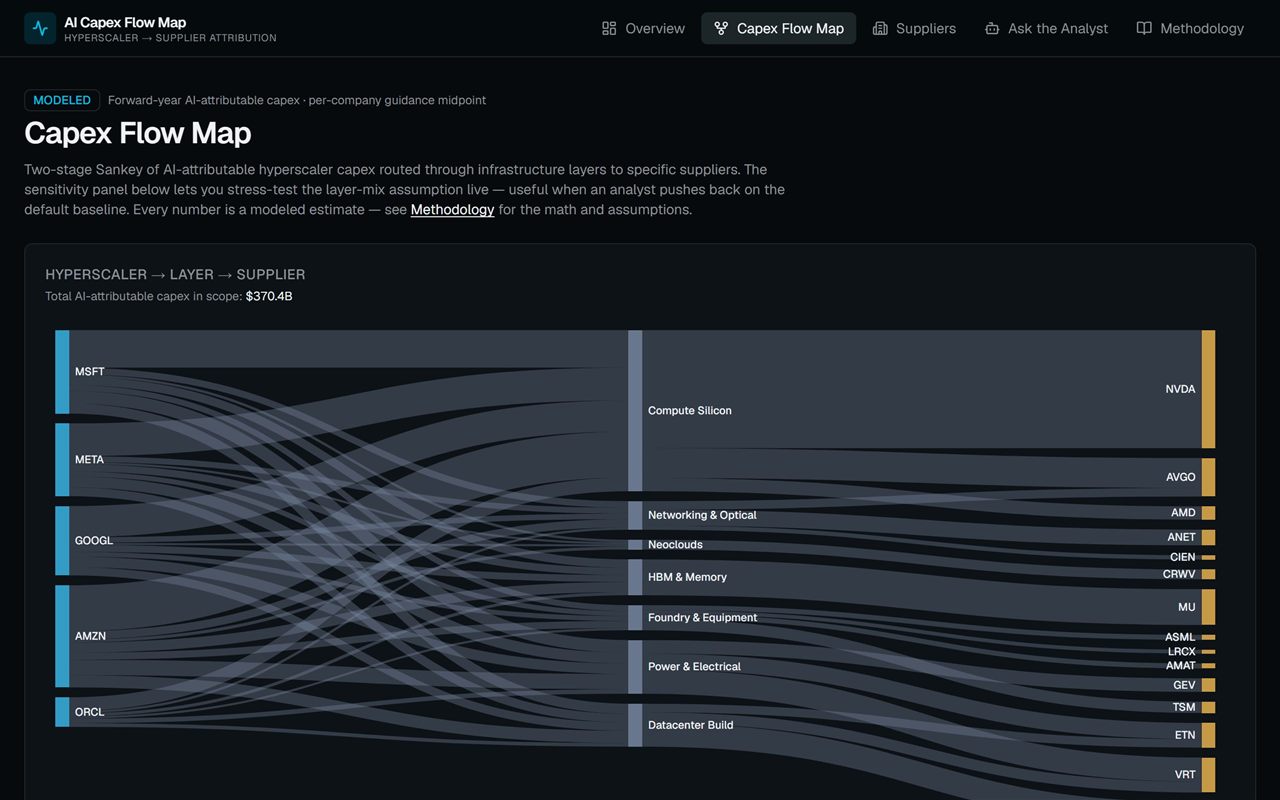Viewport: 1280px width, 800px height.
Task: Click the Networking & Optical layer node
Action: tap(635, 515)
